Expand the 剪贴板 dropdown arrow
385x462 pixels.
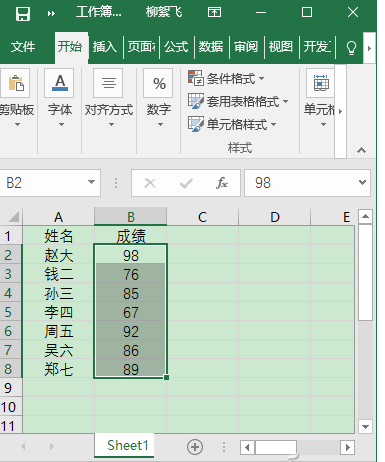pyautogui.click(x=17, y=125)
